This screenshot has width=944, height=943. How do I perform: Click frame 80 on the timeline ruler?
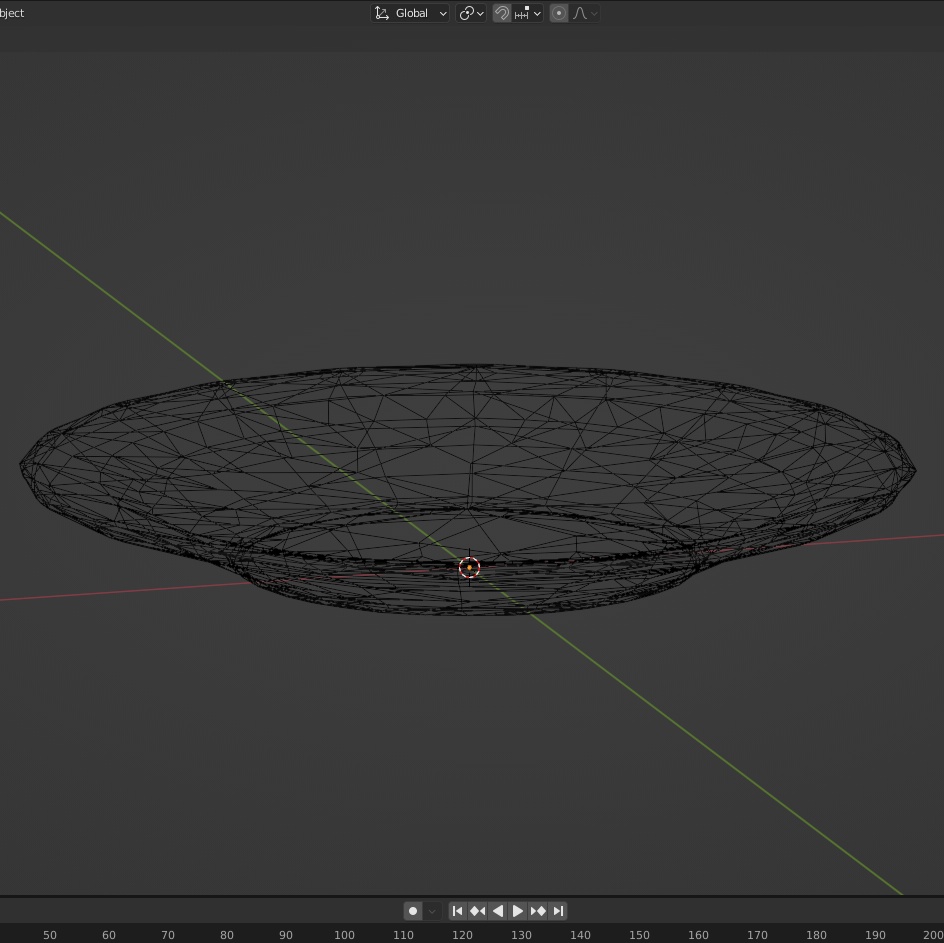tap(226, 935)
